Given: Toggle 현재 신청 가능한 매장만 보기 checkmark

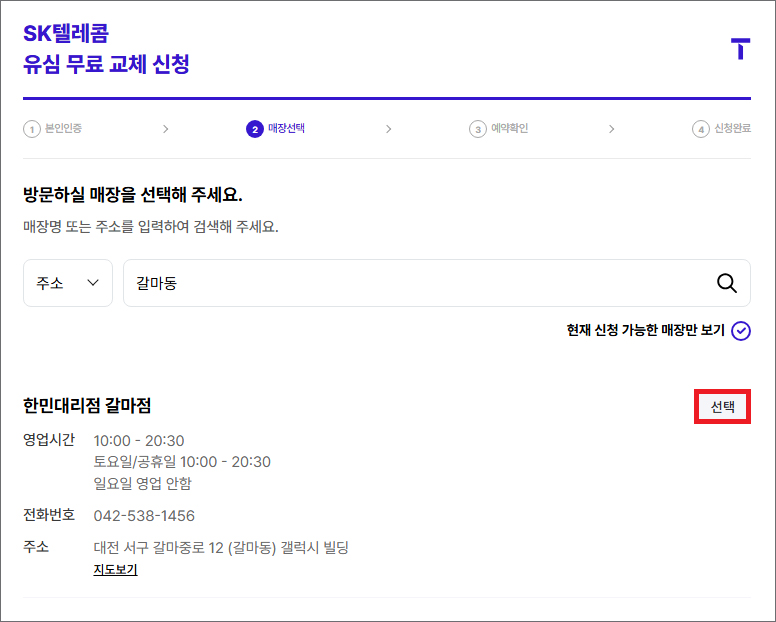Looking at the screenshot, I should [x=741, y=331].
